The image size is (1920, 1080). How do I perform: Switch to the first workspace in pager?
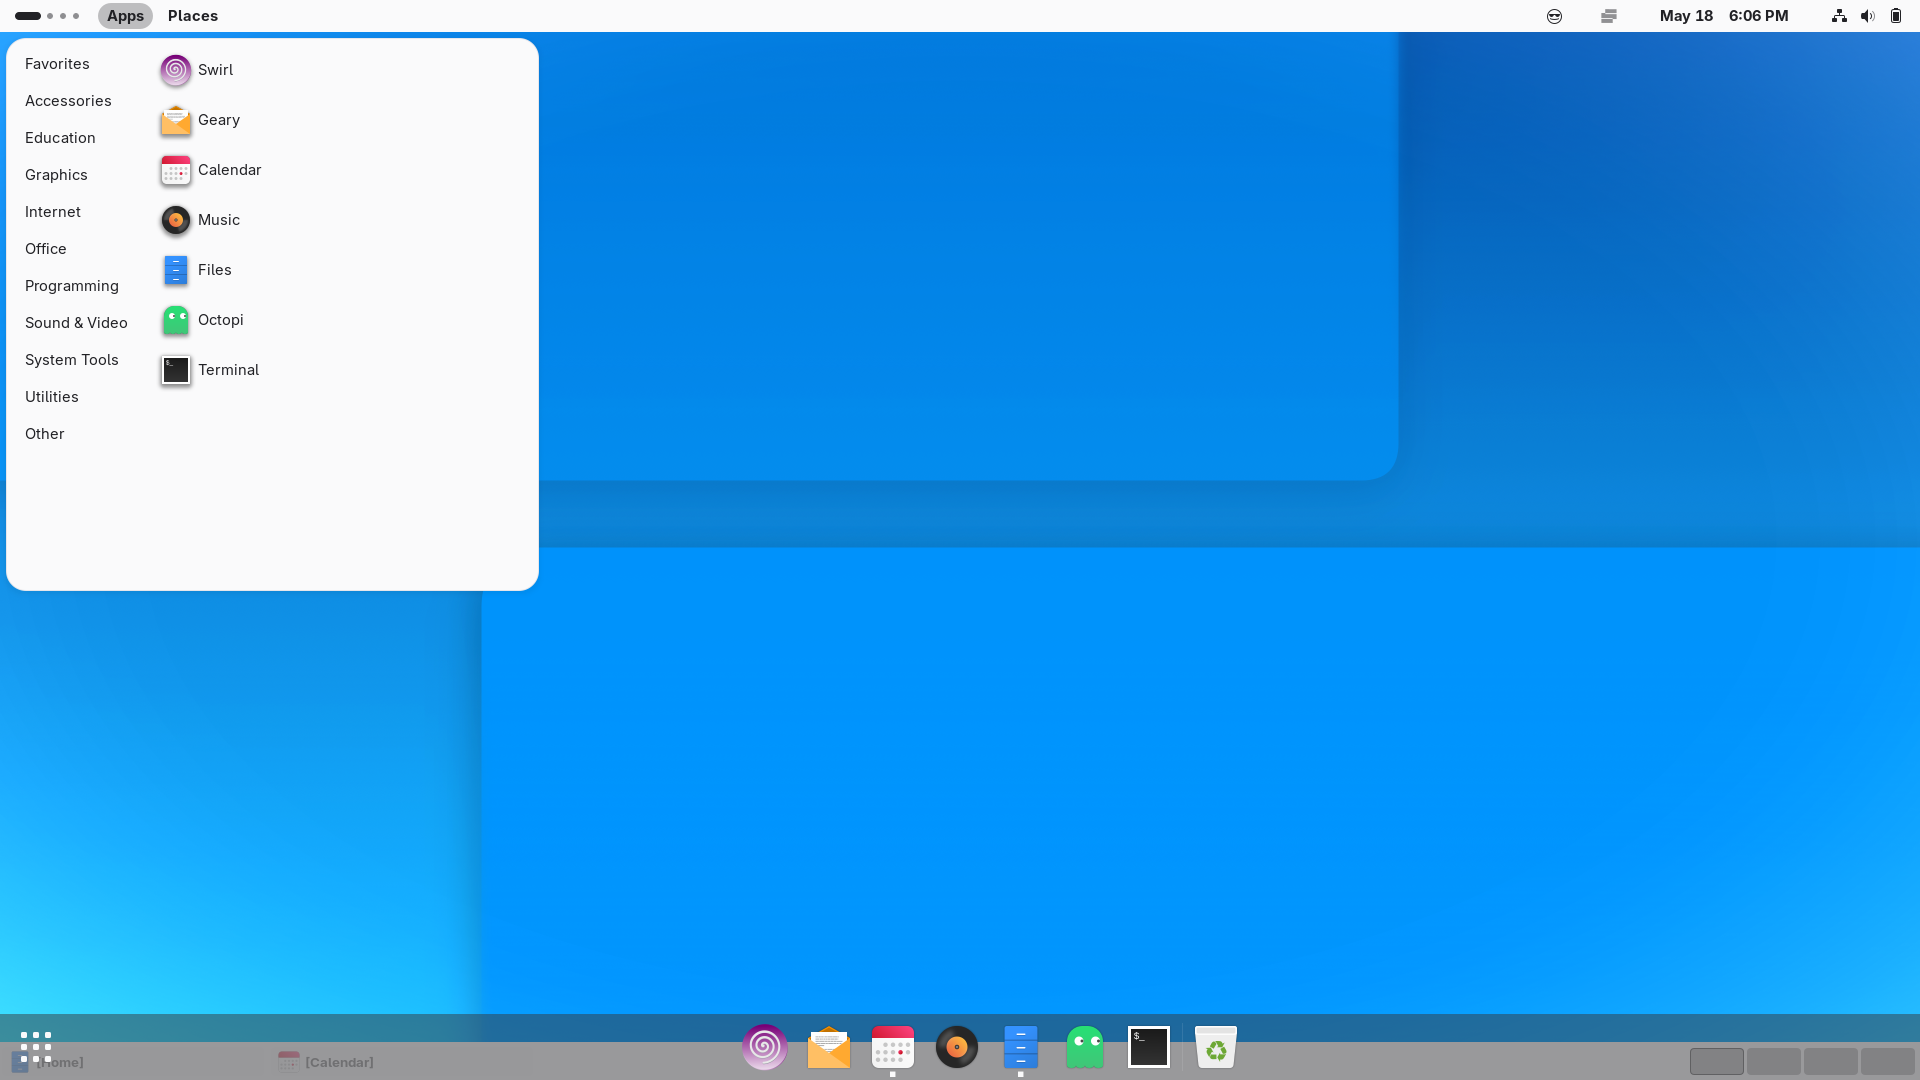coord(1717,1061)
